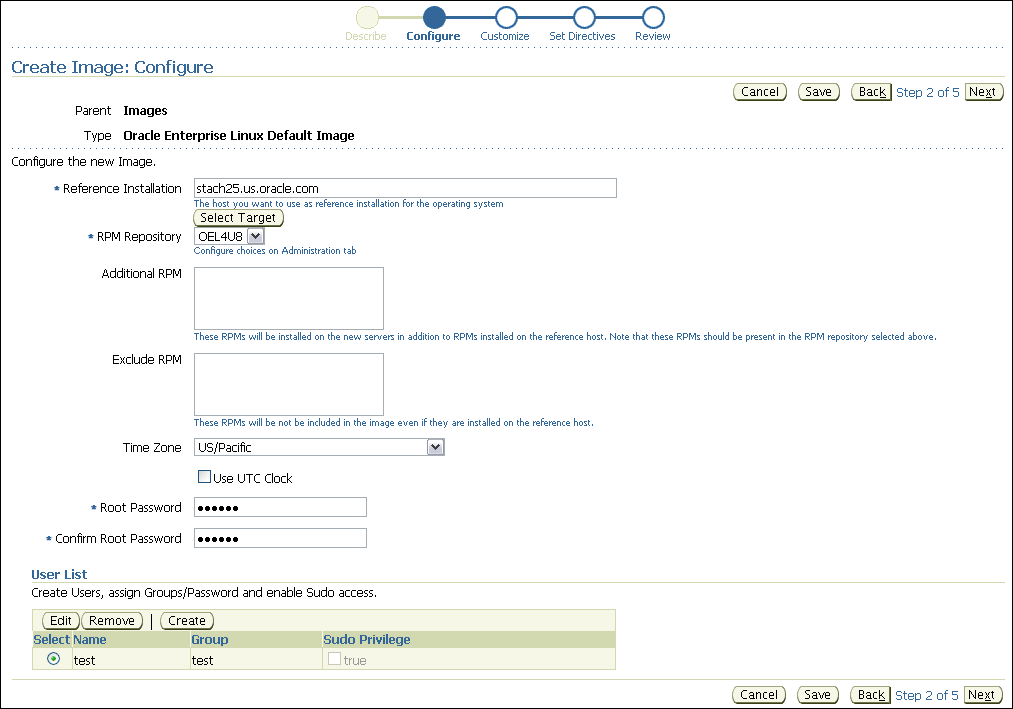
Task: Click the 'Create Image: Configure' page heading
Action: tap(112, 67)
